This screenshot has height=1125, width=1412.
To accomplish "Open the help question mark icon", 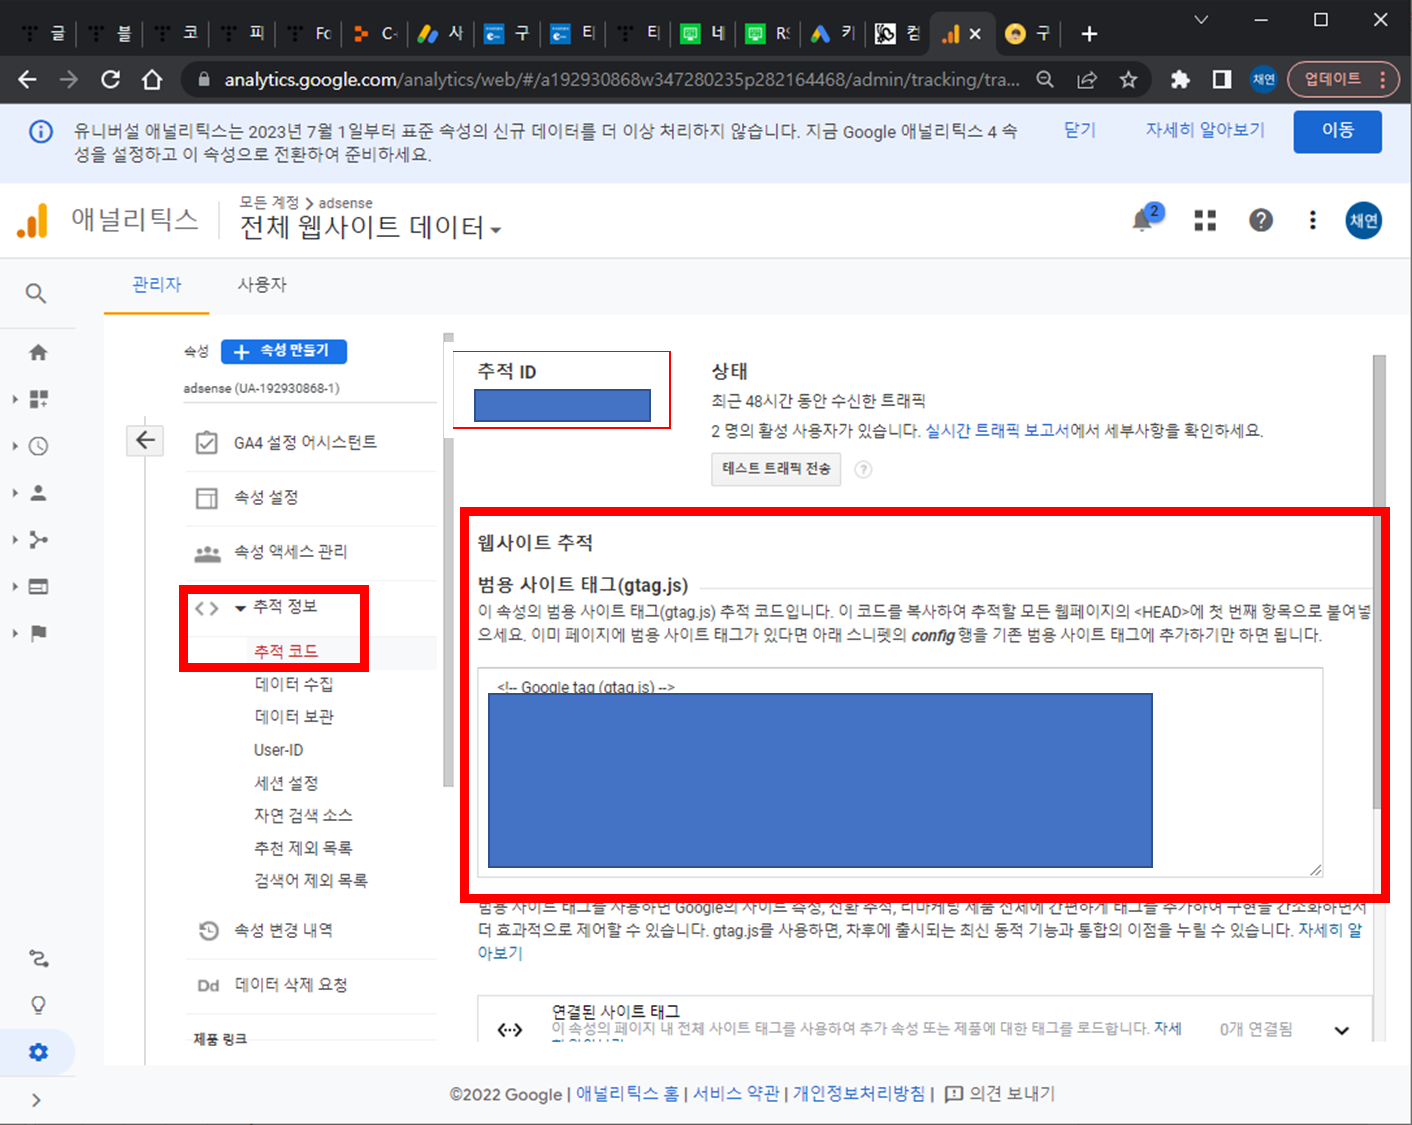I will pyautogui.click(x=1261, y=220).
